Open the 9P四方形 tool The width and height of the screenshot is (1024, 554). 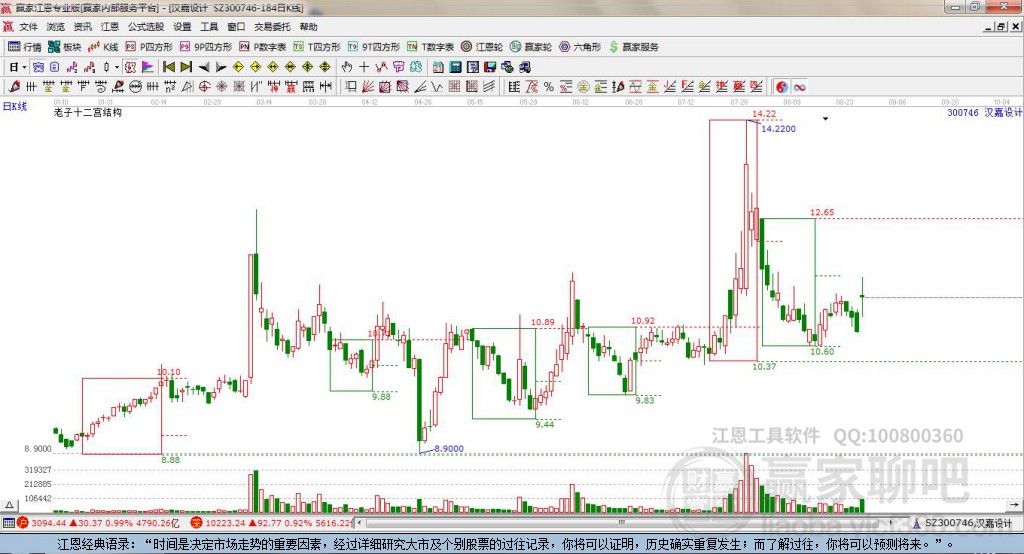[x=206, y=47]
